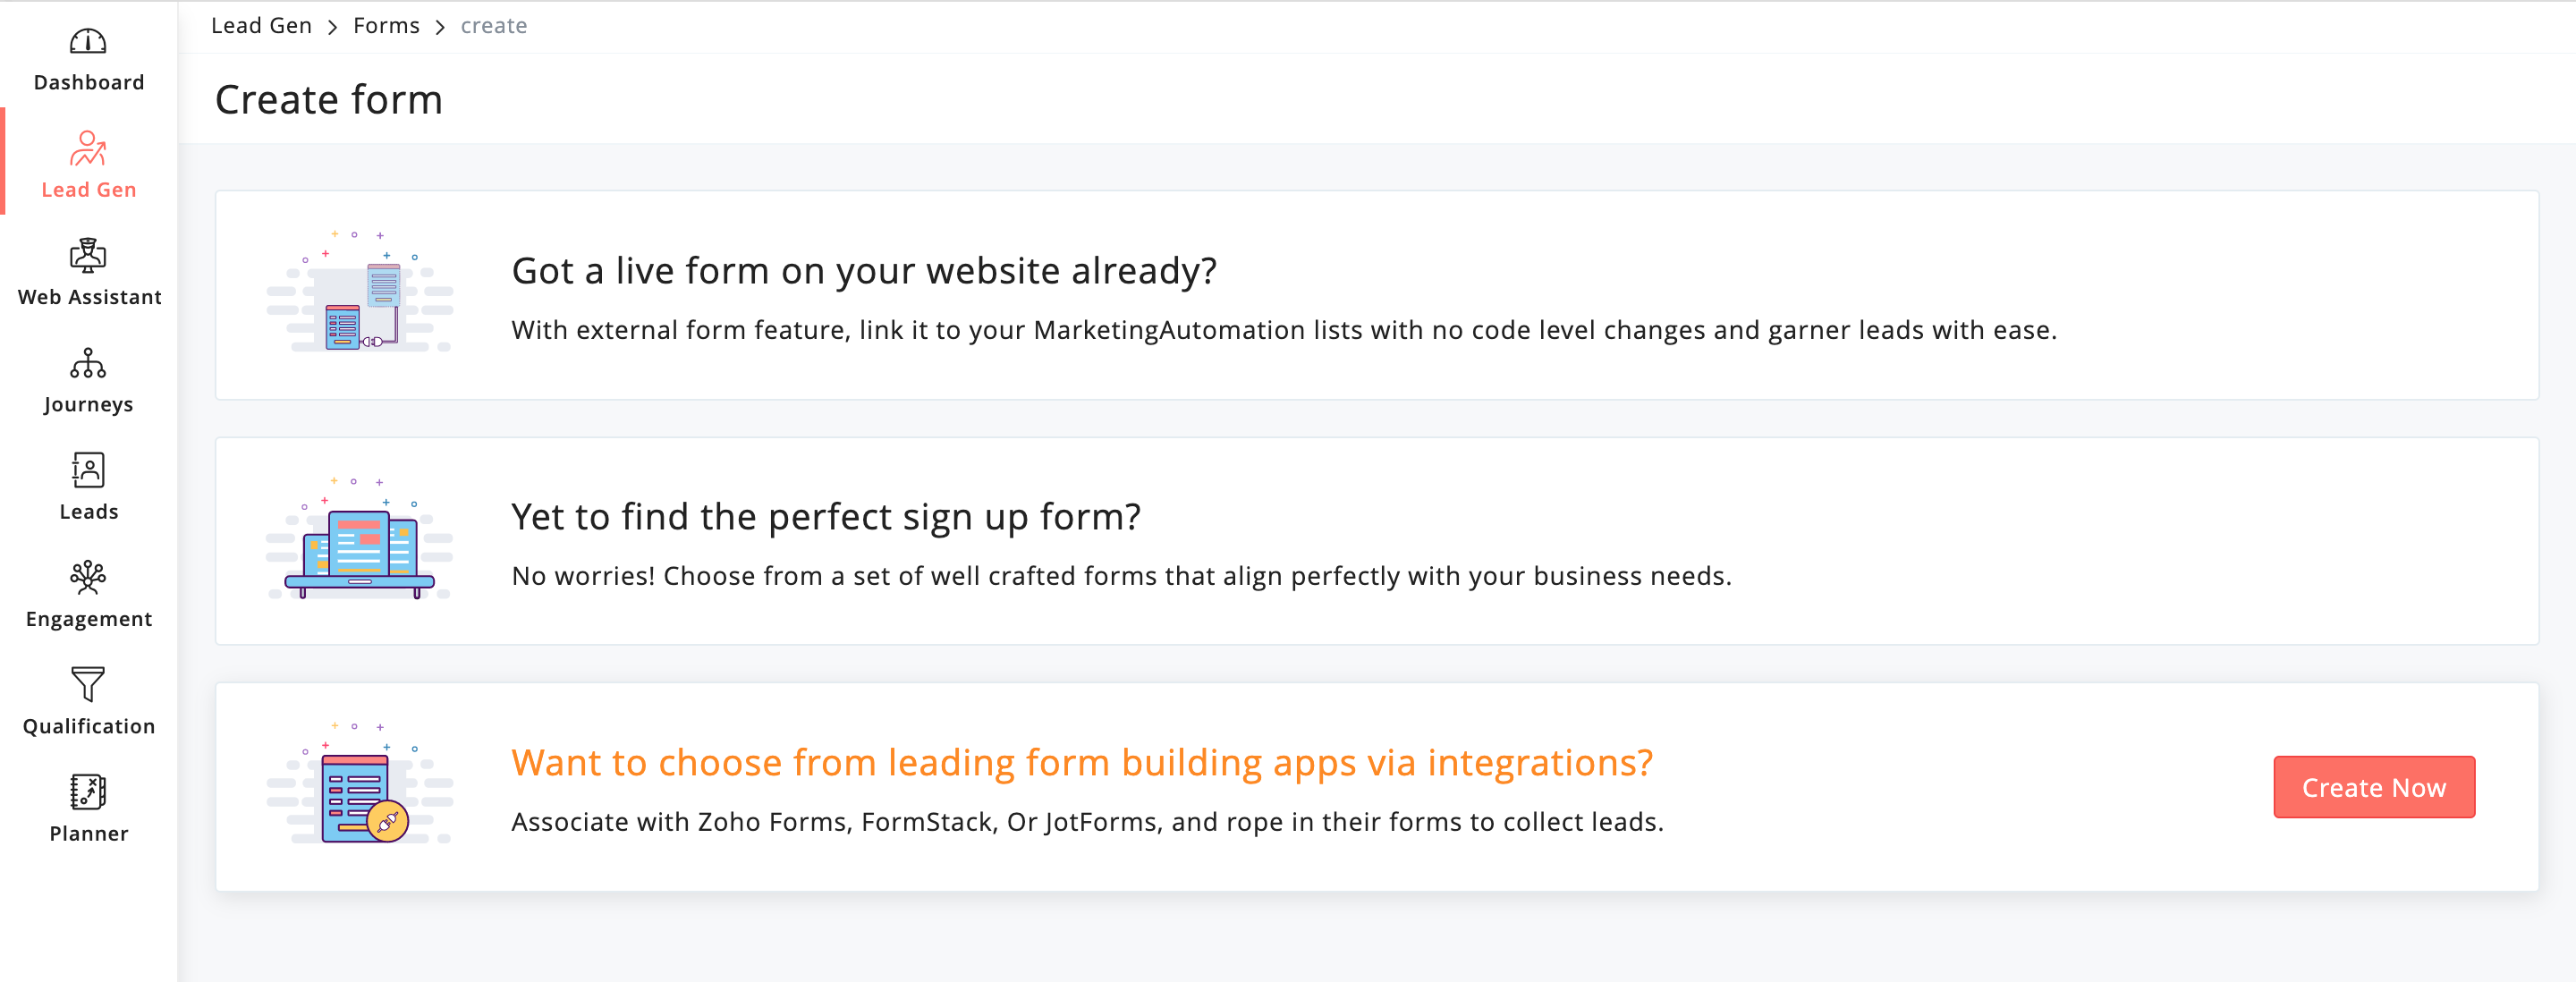Click the Create form page title
Screen dimensions: 2576x982
[x=329, y=100]
